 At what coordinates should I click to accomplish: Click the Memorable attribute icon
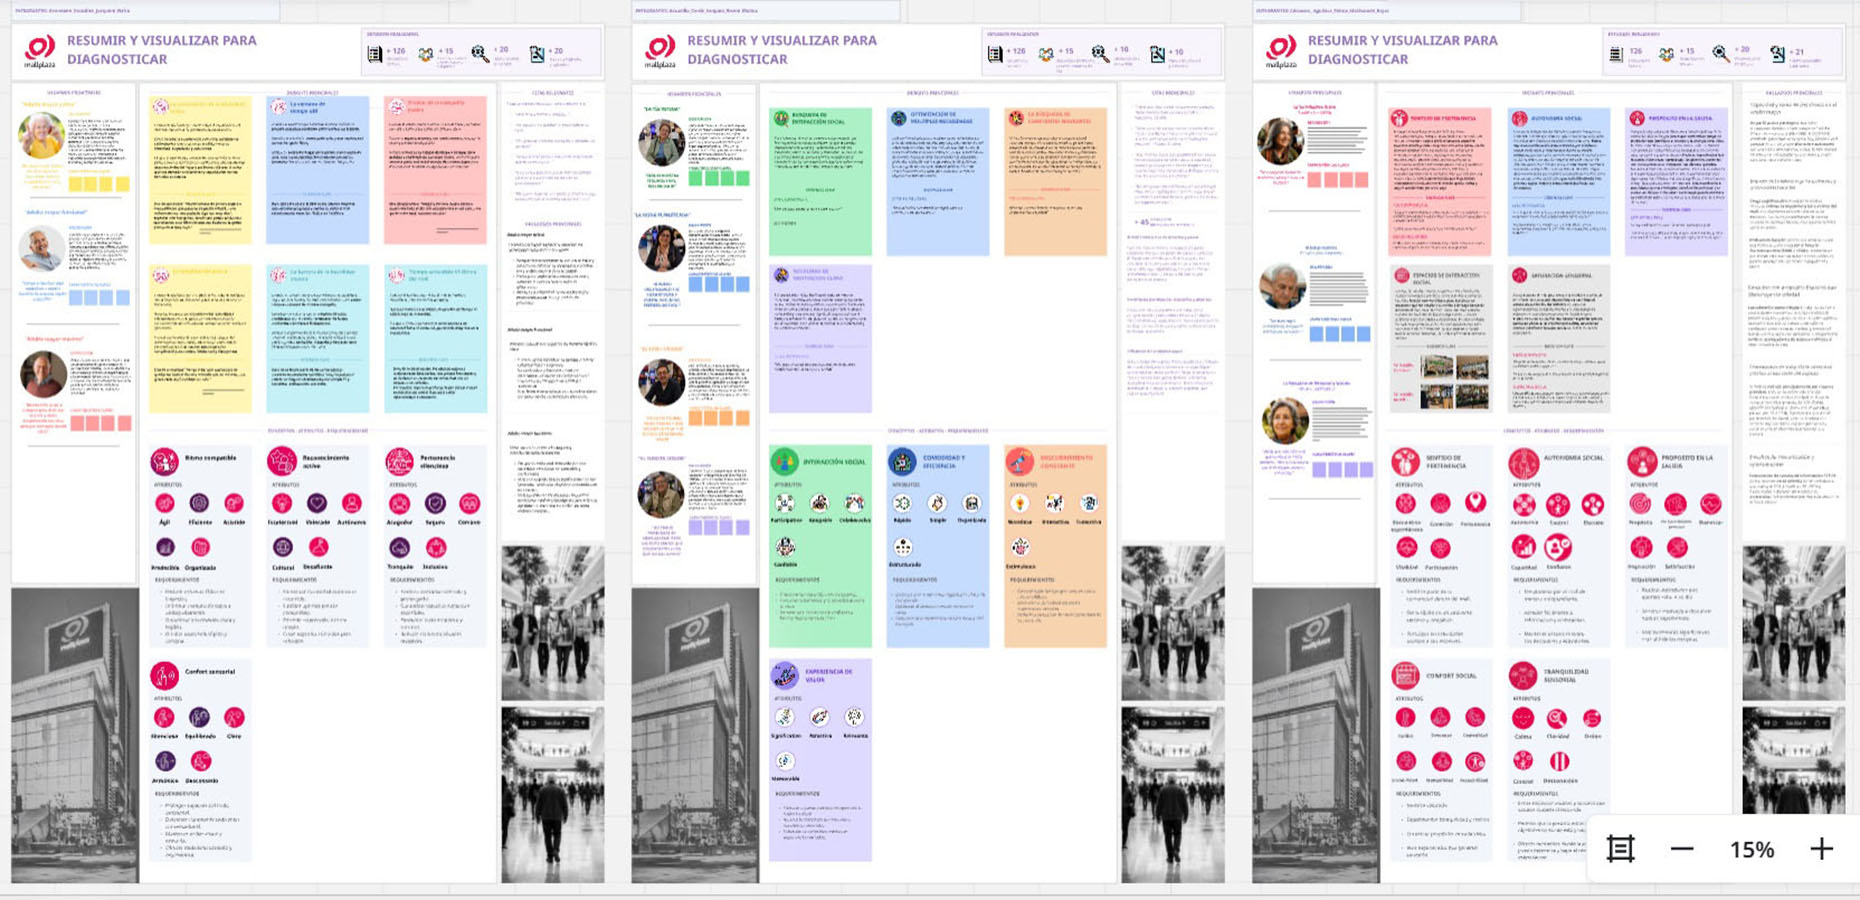785,761
